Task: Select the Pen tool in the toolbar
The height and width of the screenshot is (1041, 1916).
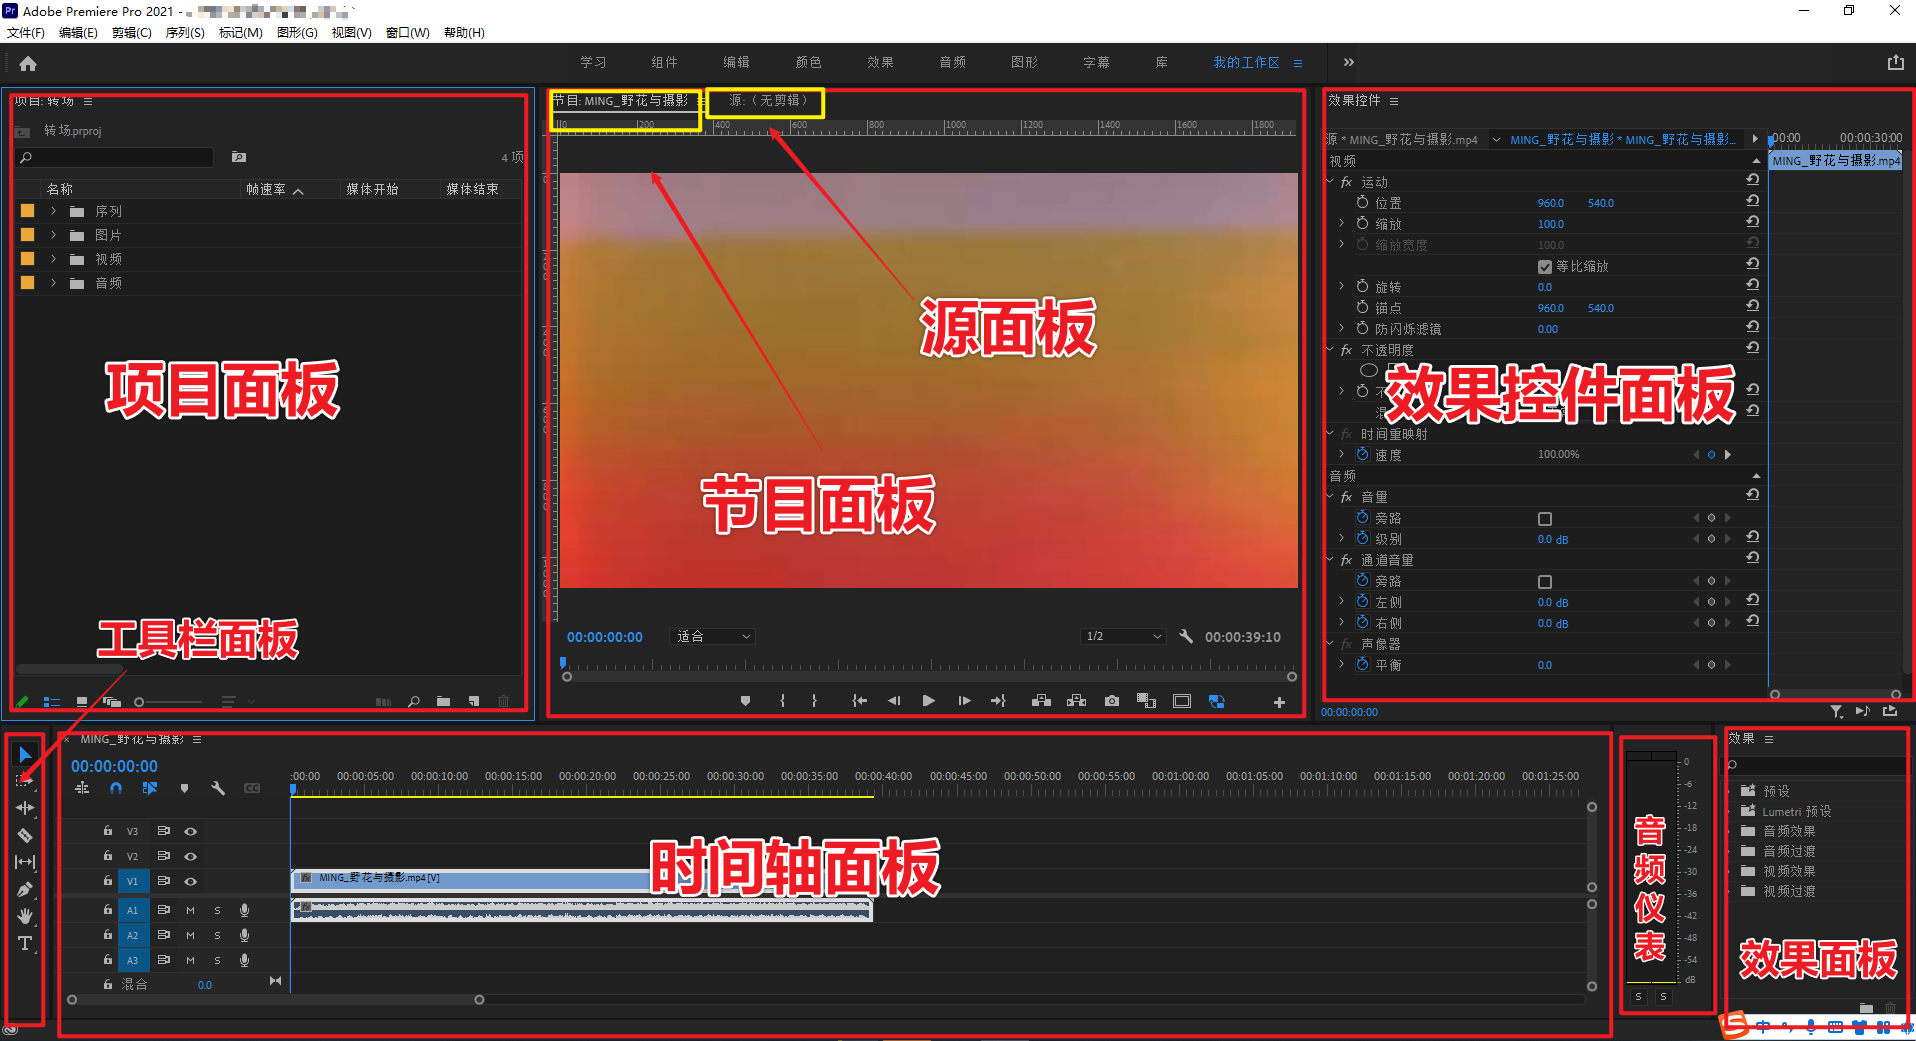Action: [25, 888]
